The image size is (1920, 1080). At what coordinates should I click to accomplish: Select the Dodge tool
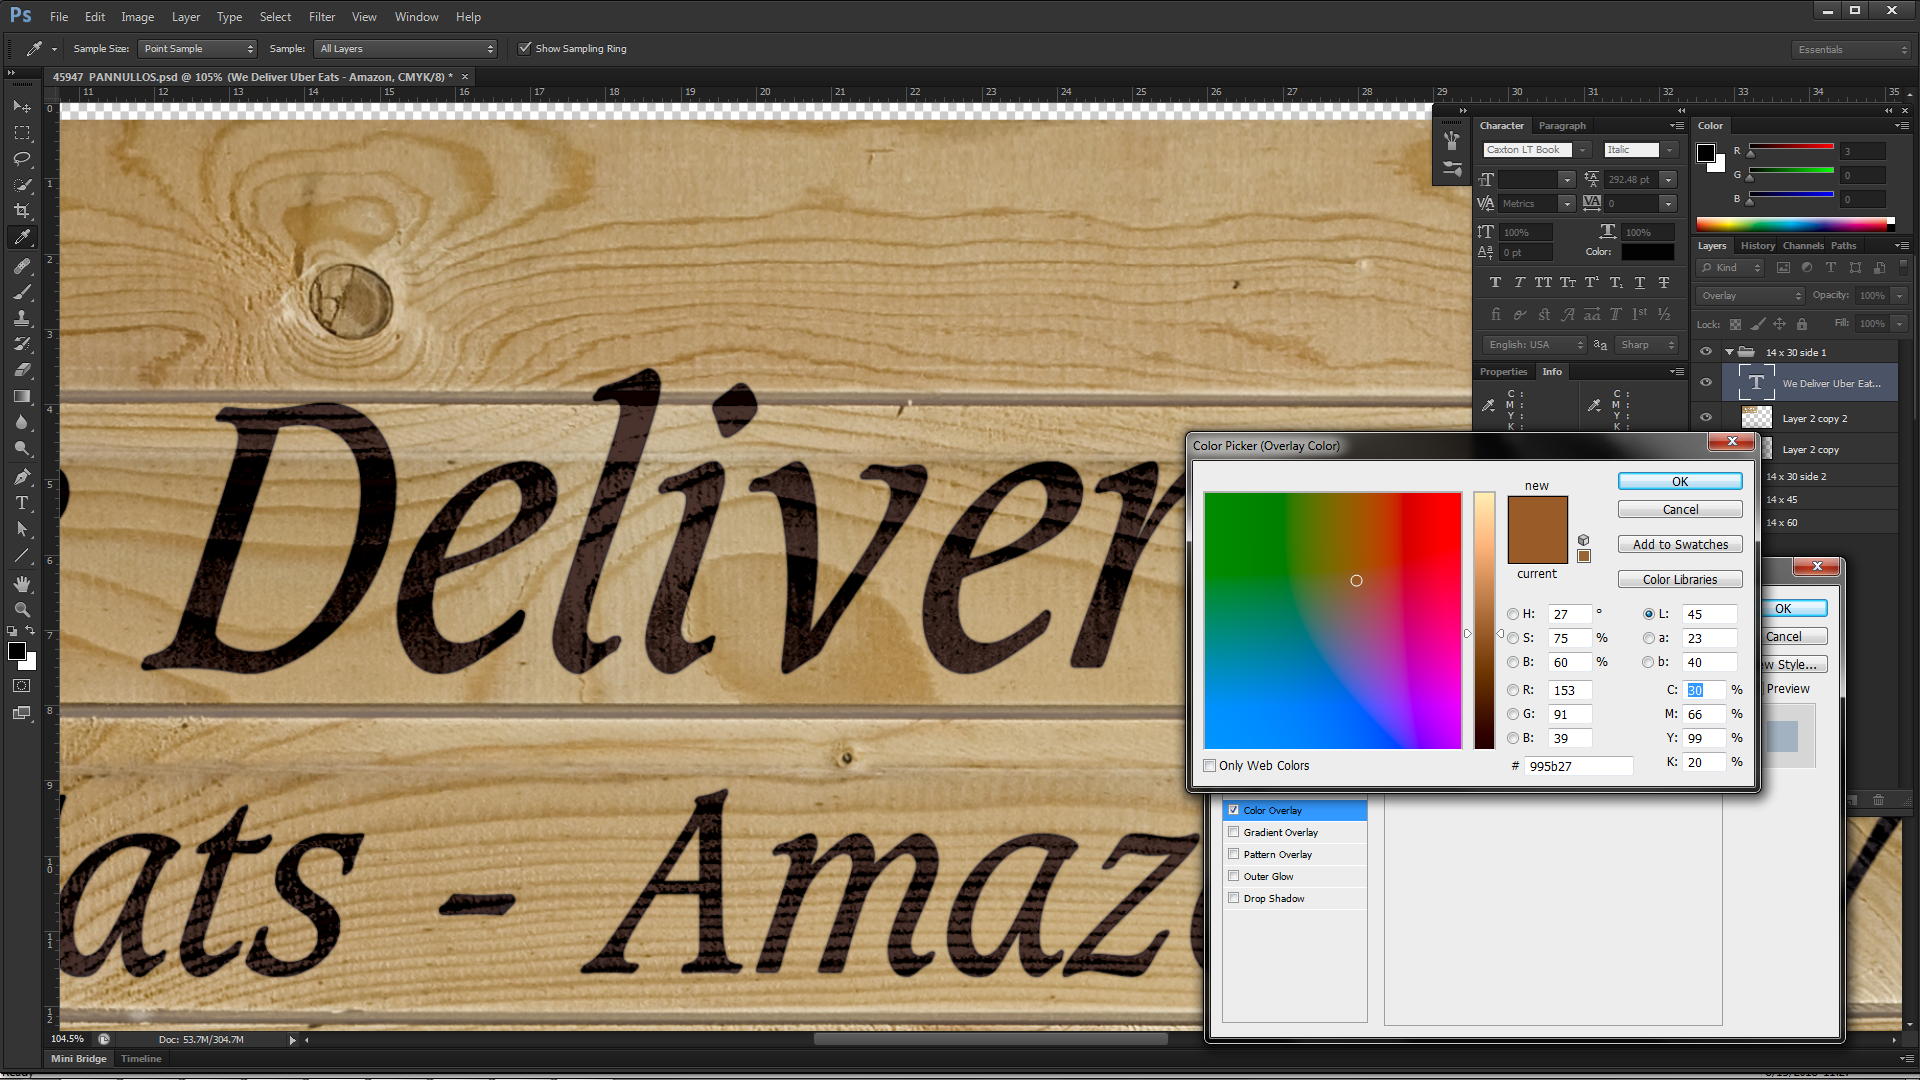(21, 448)
